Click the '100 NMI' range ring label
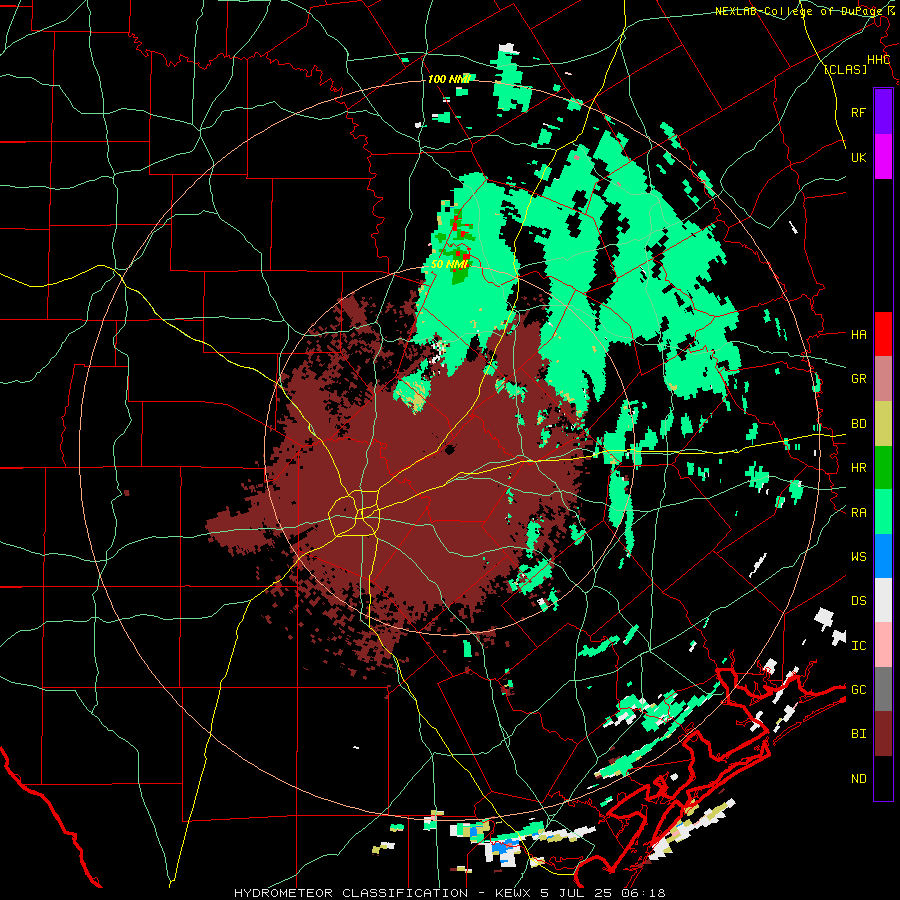 pos(449,79)
